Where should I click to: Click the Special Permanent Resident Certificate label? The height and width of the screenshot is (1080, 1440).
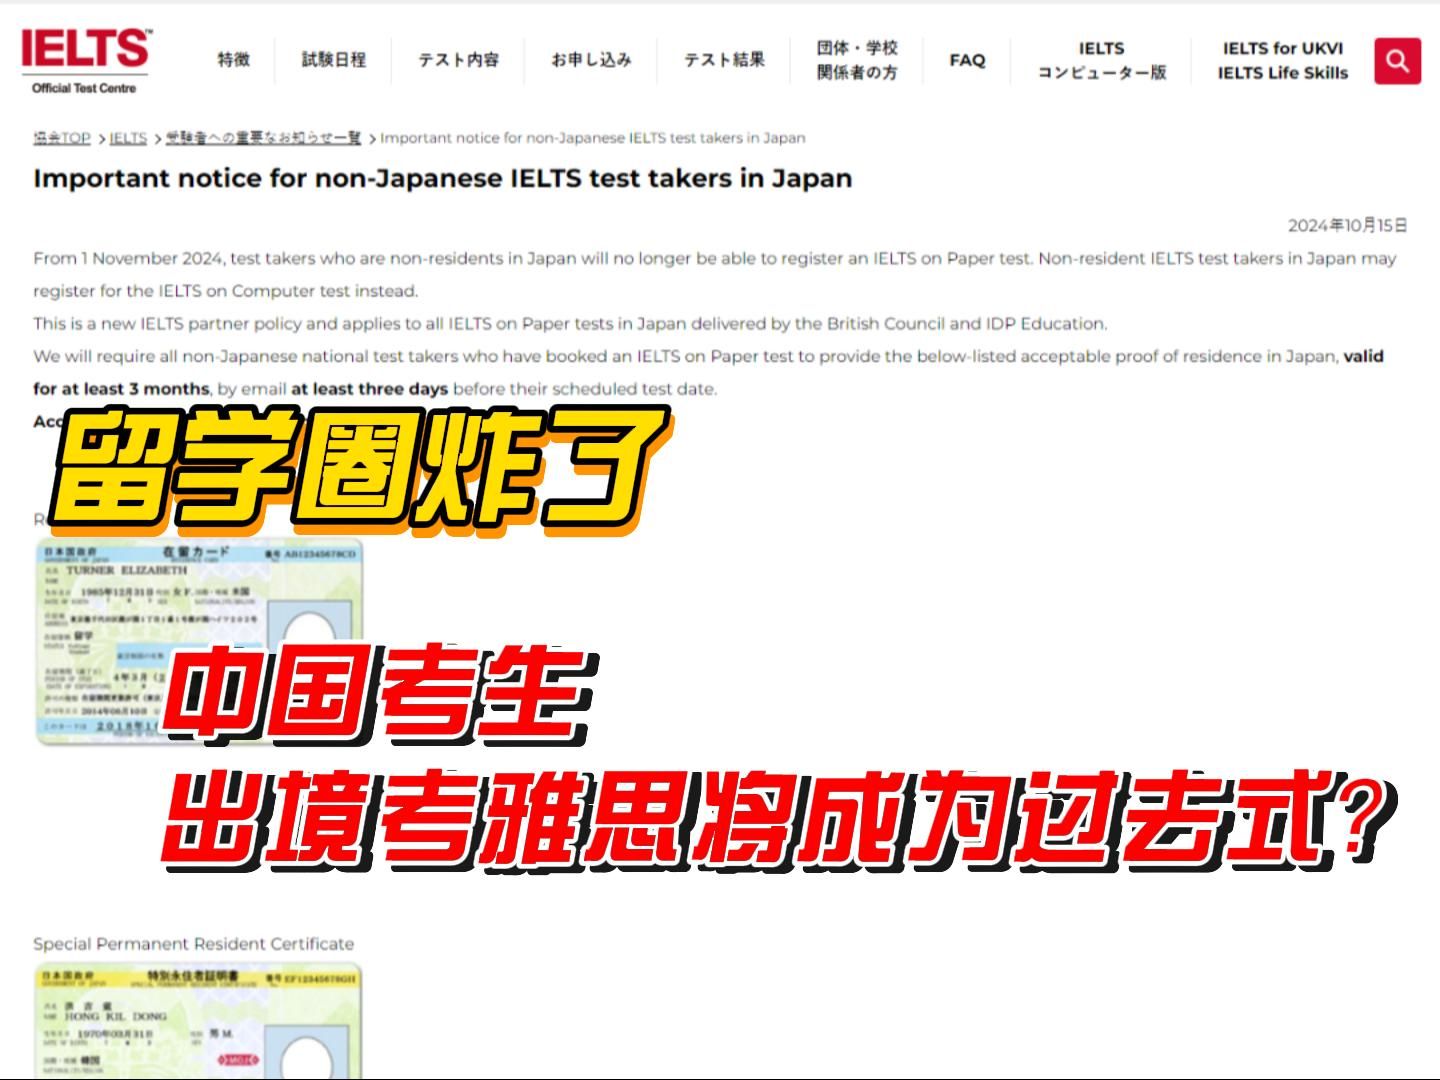click(x=194, y=943)
